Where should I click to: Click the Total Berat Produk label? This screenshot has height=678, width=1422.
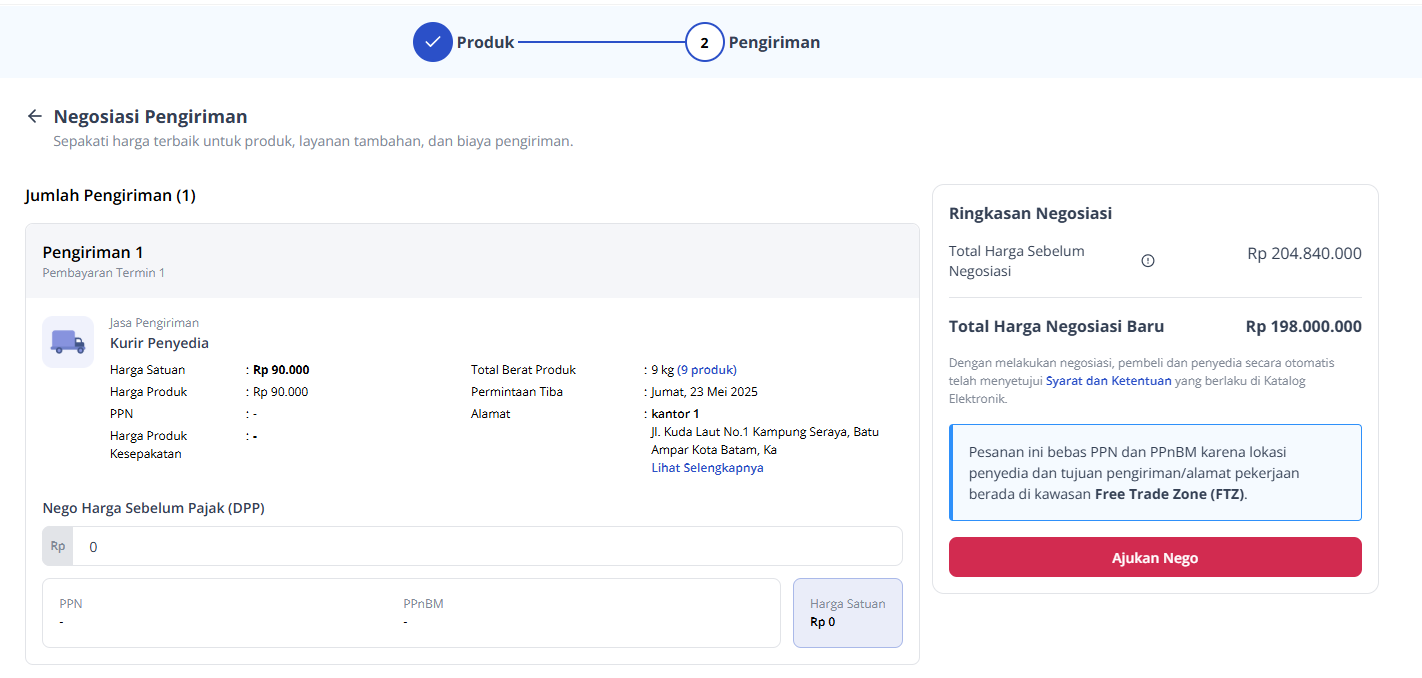pyautogui.click(x=523, y=370)
